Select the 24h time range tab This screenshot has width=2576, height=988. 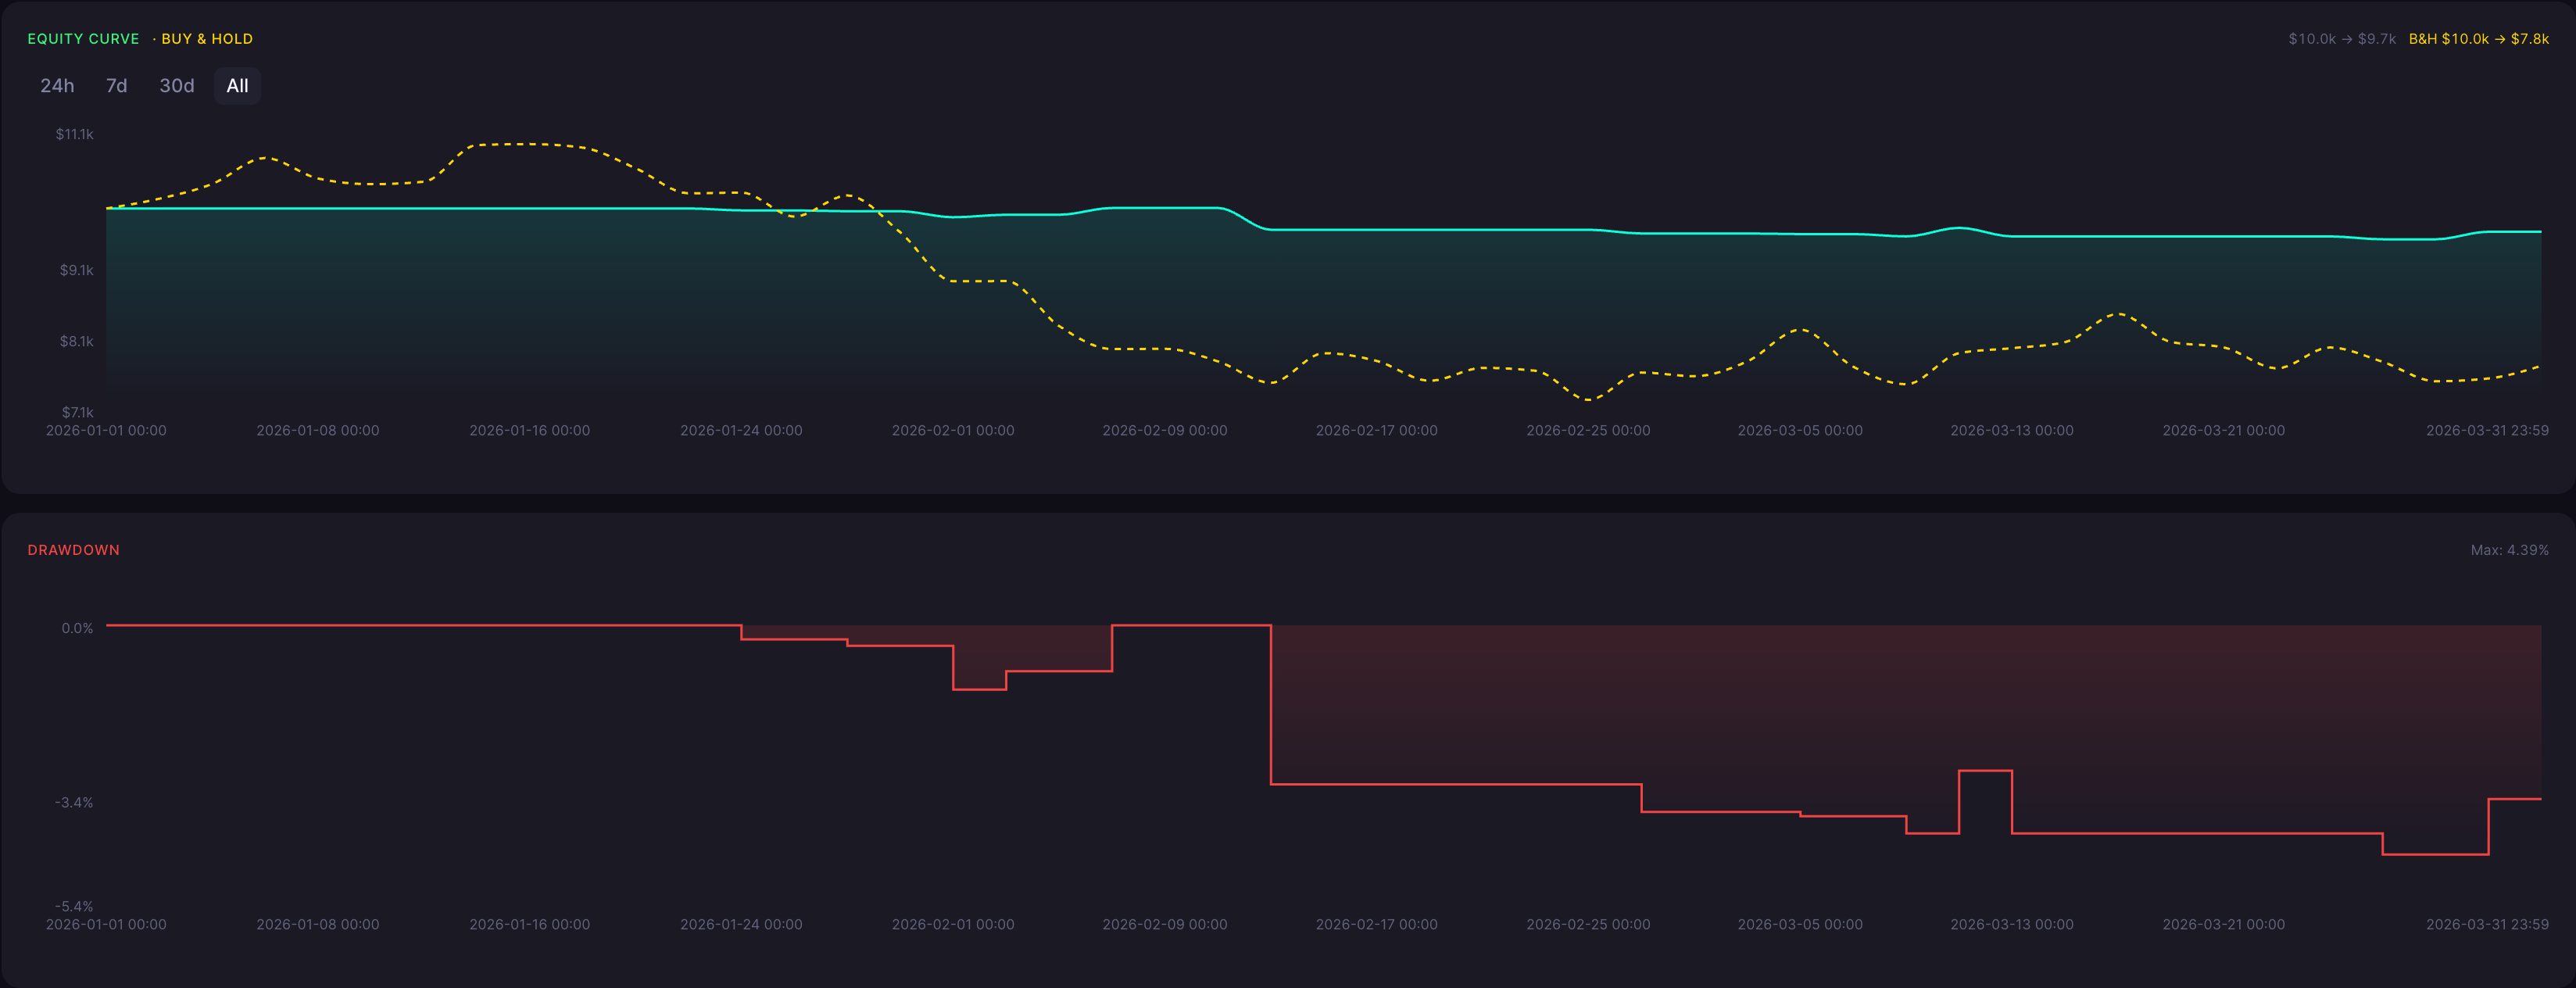pos(57,86)
